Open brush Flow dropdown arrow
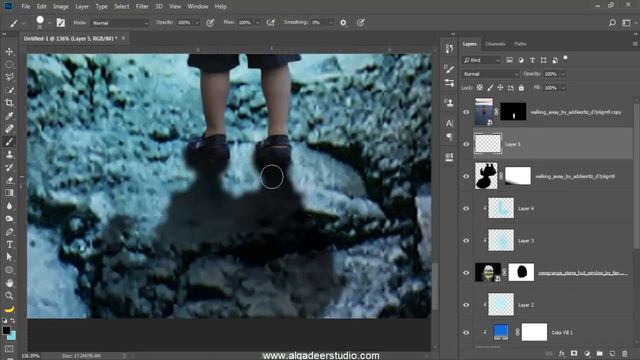Image resolution: width=640 pixels, height=360 pixels. pos(258,23)
